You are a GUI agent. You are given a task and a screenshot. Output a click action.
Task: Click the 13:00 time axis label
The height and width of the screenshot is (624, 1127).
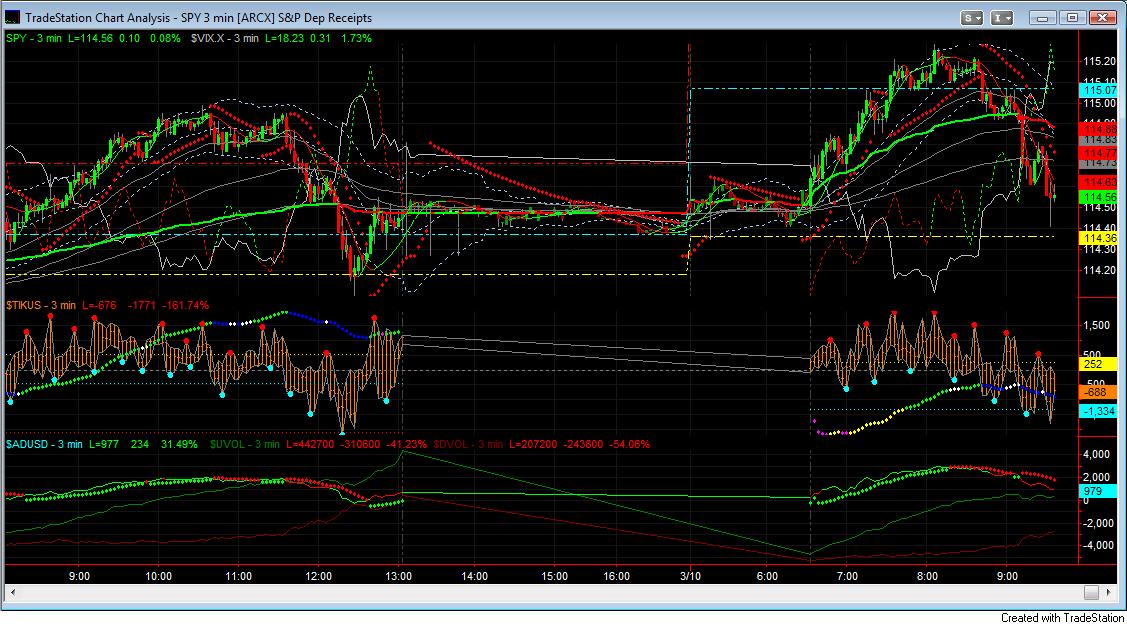pos(399,576)
